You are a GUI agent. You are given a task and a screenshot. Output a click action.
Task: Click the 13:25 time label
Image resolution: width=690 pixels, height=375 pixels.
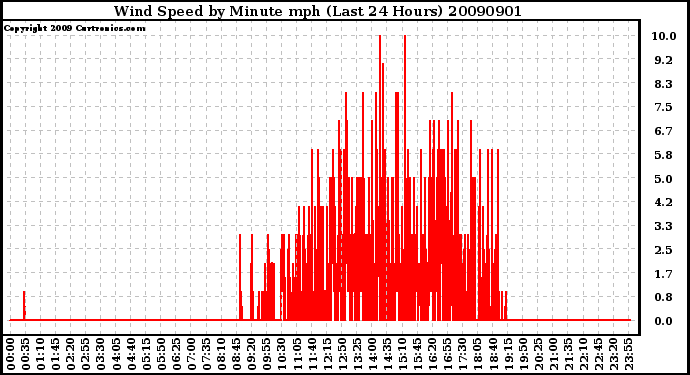[357, 354]
